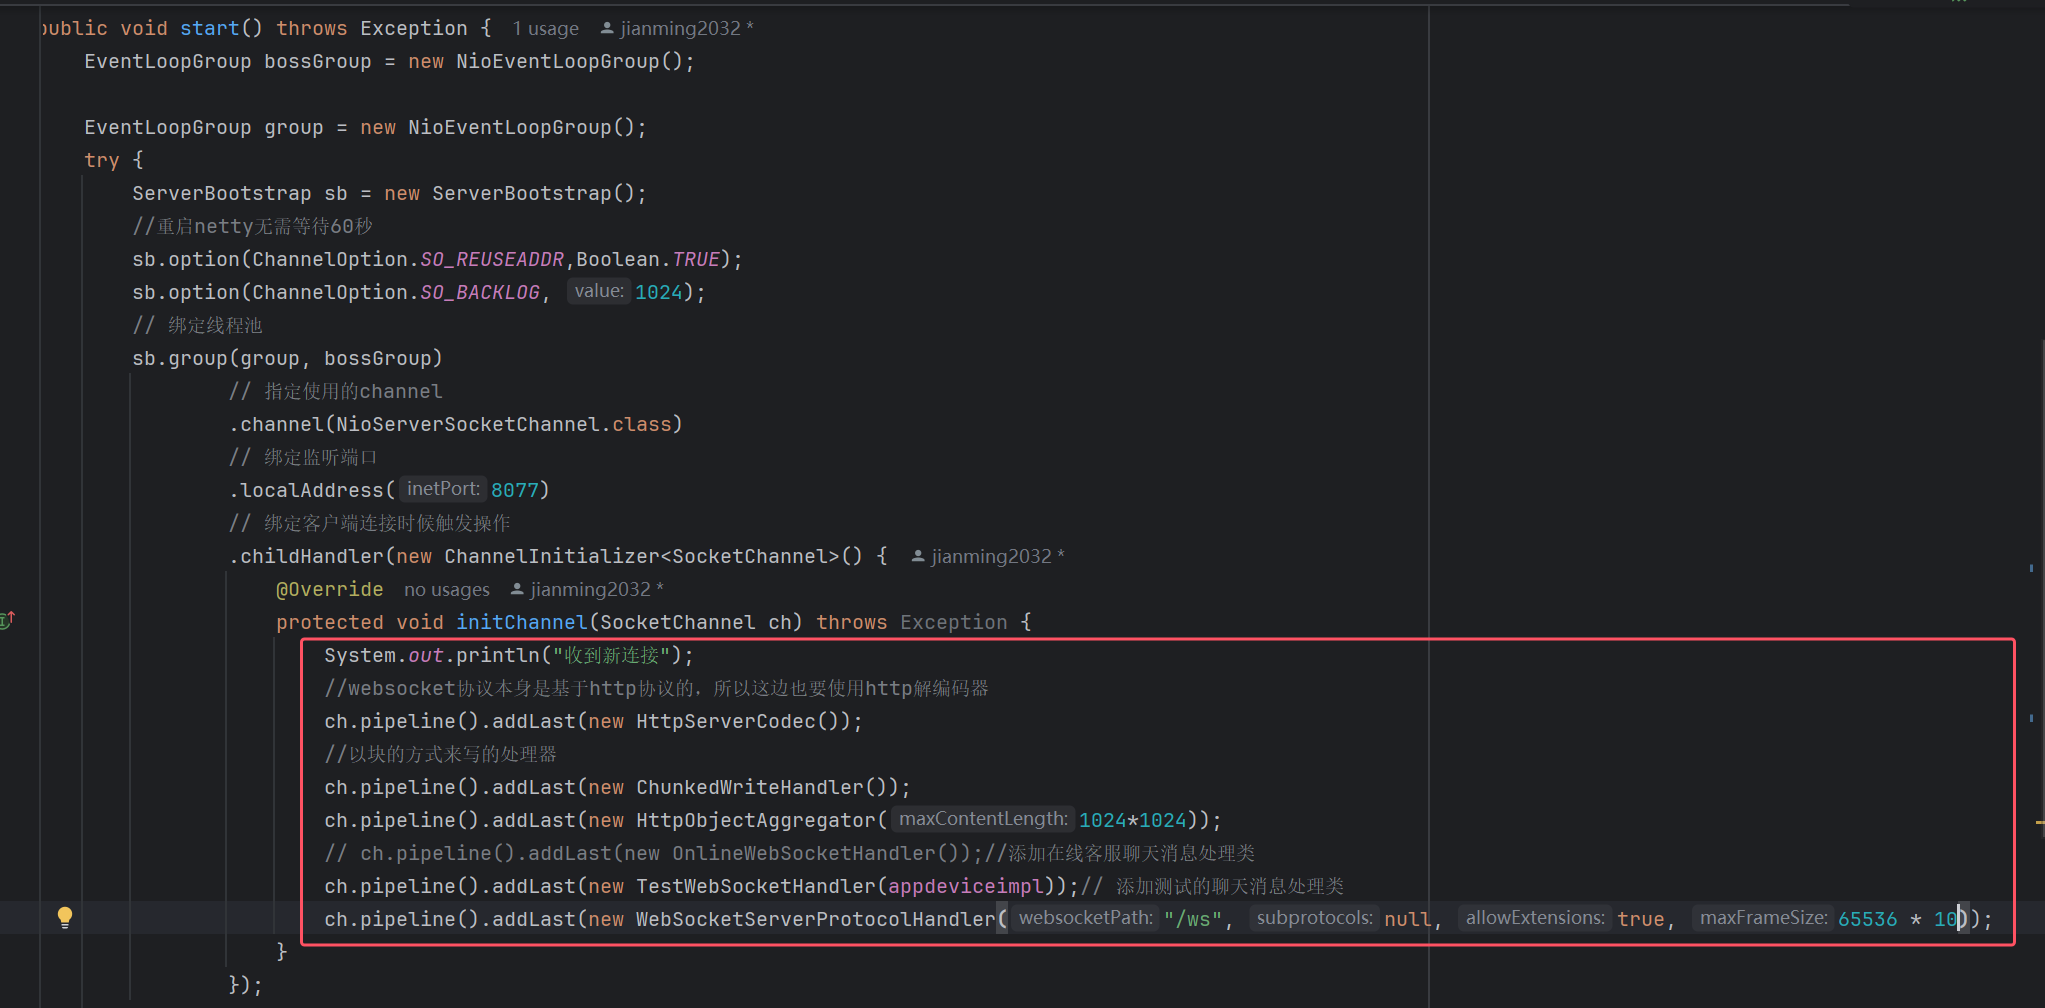Click HttpServerCodec in pipeline line
The image size is (2045, 1008).
coord(726,722)
